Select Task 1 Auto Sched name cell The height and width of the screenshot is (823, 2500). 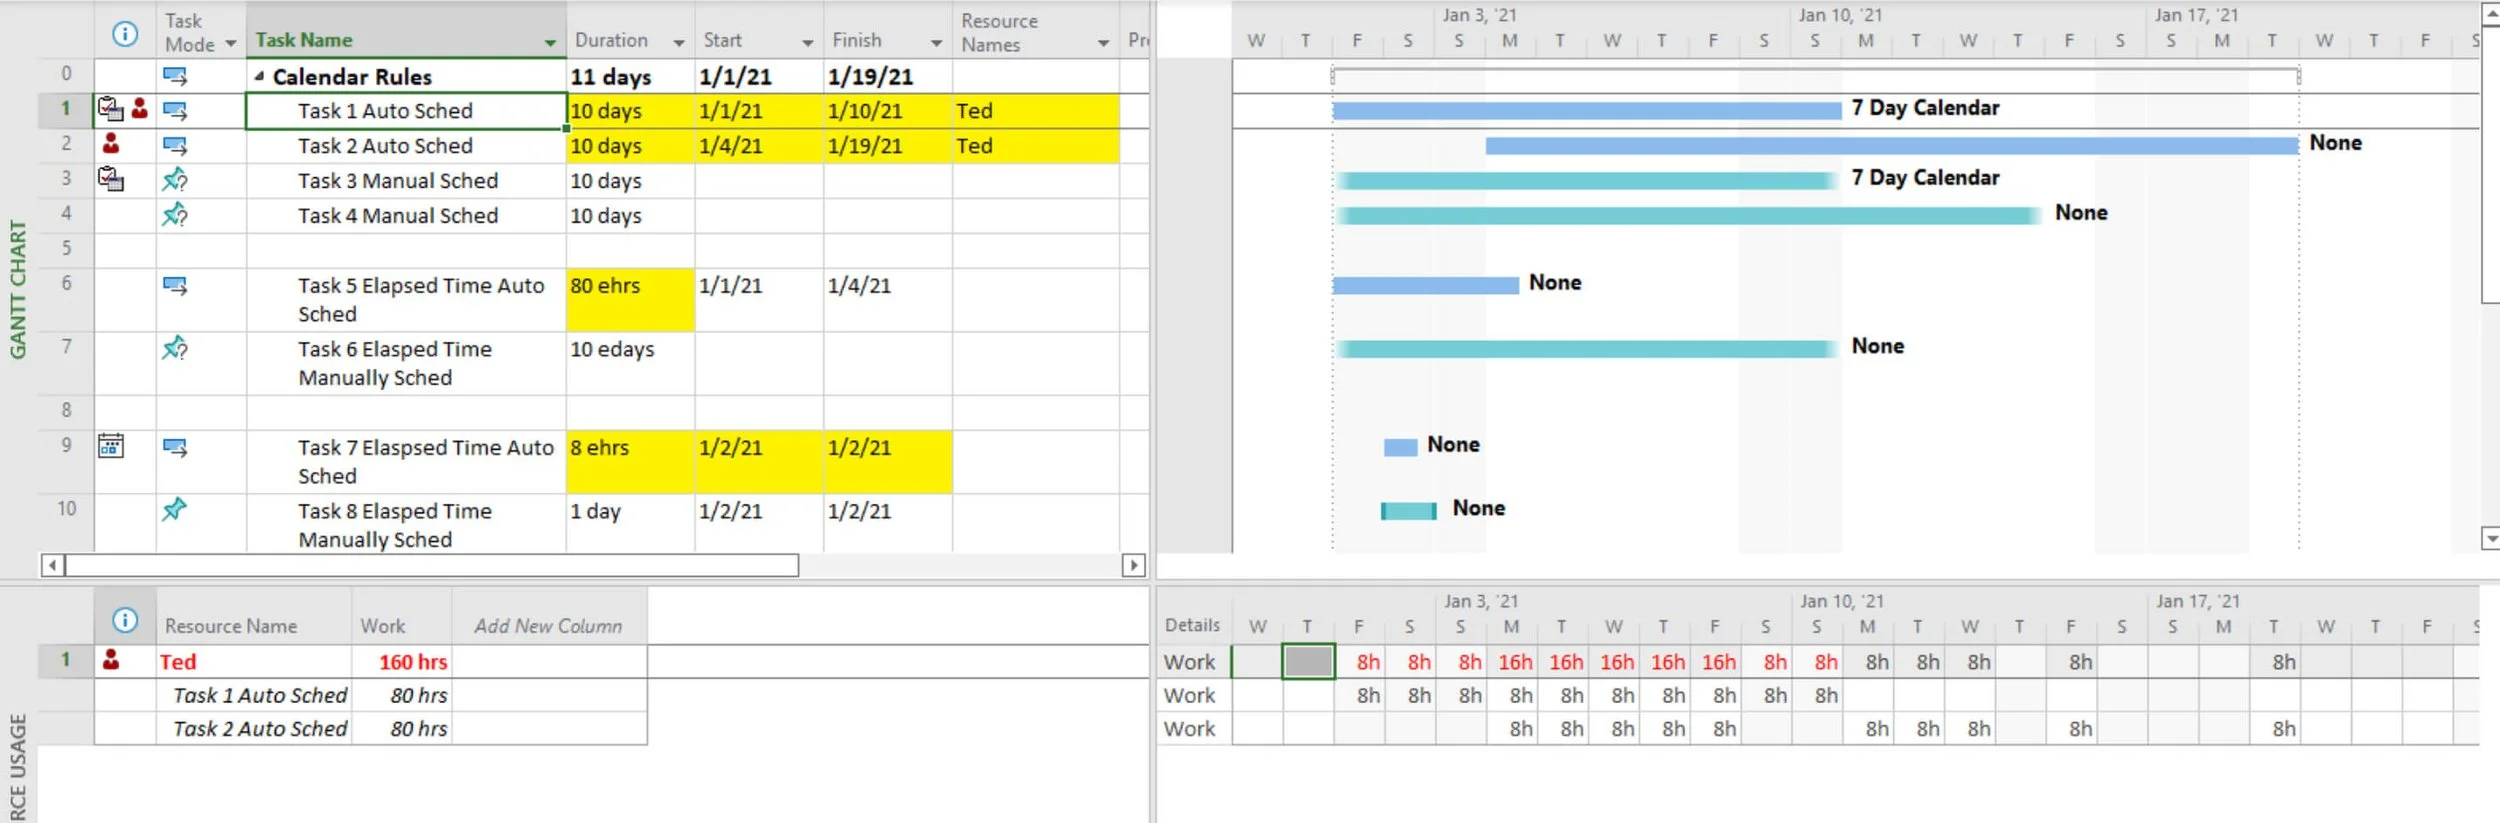point(406,111)
